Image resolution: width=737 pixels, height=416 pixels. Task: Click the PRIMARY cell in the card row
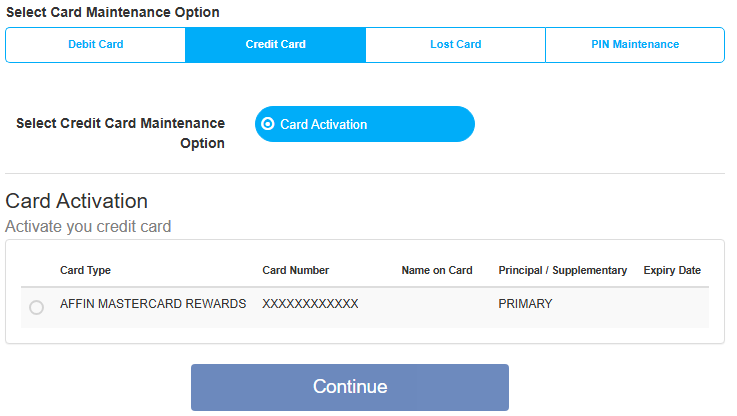[x=525, y=304]
